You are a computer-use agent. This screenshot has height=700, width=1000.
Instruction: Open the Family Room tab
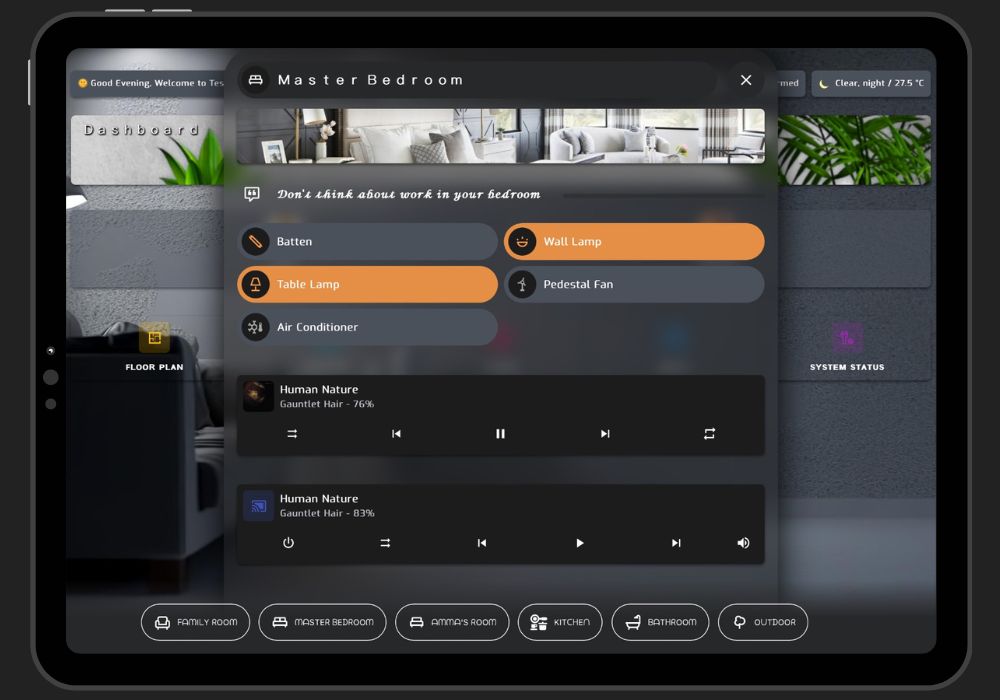tap(196, 622)
